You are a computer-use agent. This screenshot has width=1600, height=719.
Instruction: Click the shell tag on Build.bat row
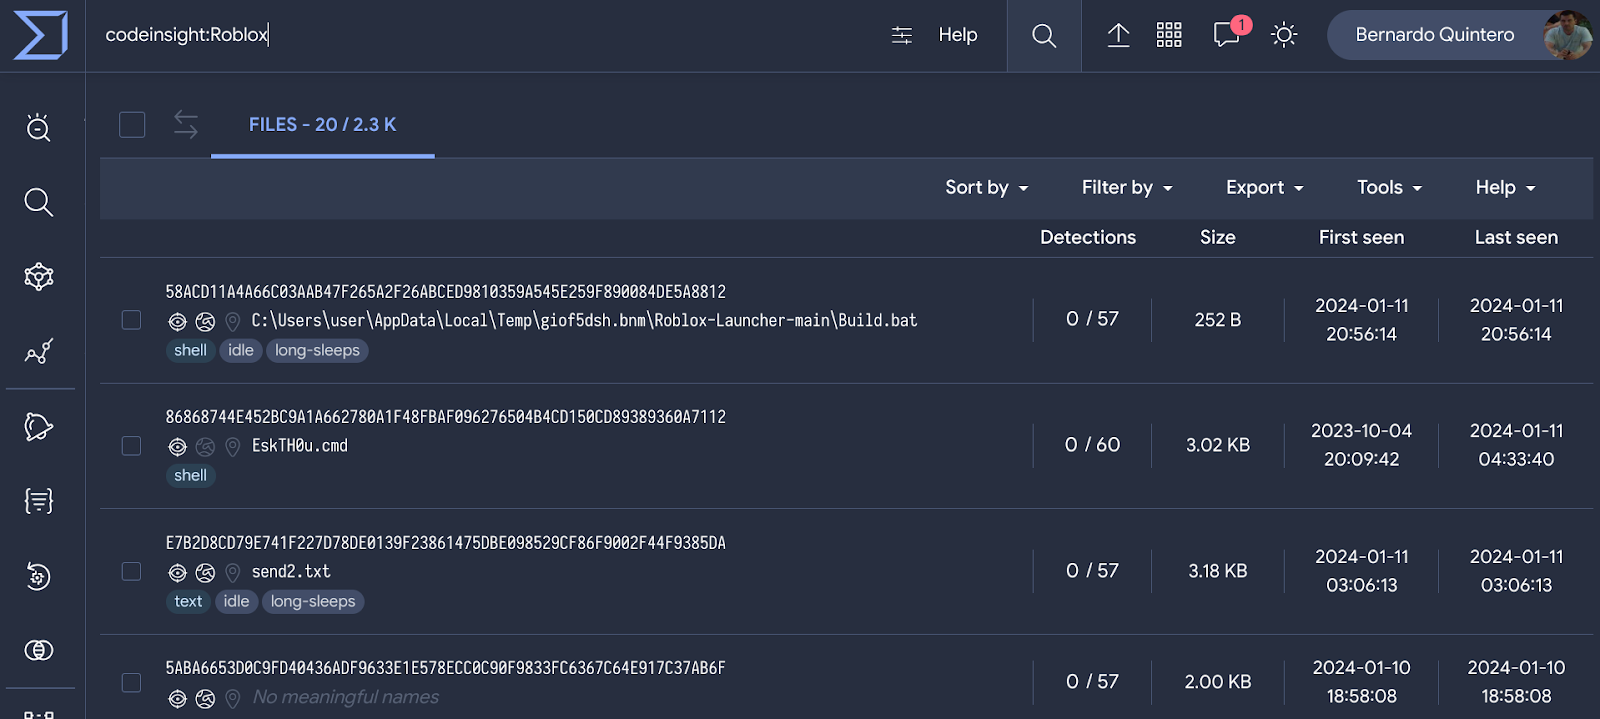tap(190, 351)
